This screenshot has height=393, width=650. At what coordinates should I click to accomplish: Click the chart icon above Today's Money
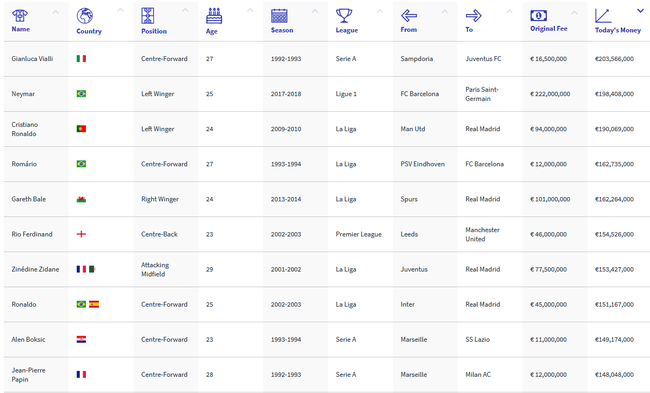(x=603, y=16)
